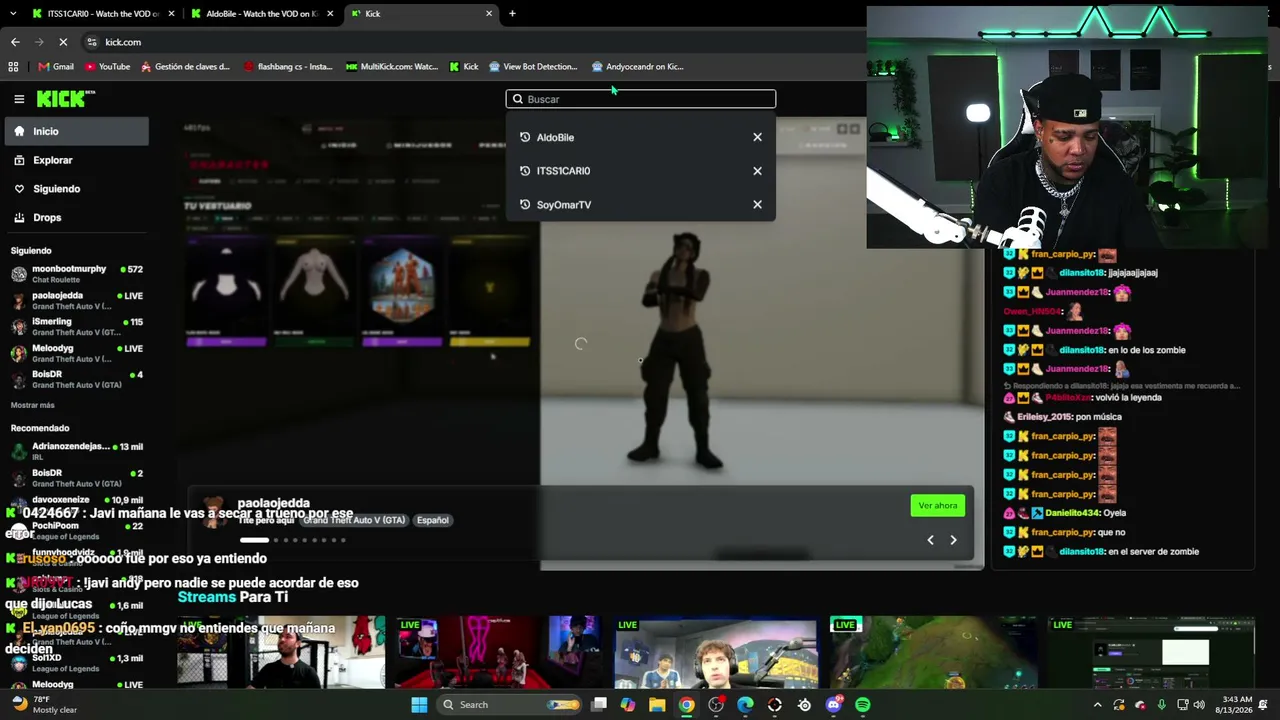Open the Kick sidebar hamburger menu

(19, 99)
